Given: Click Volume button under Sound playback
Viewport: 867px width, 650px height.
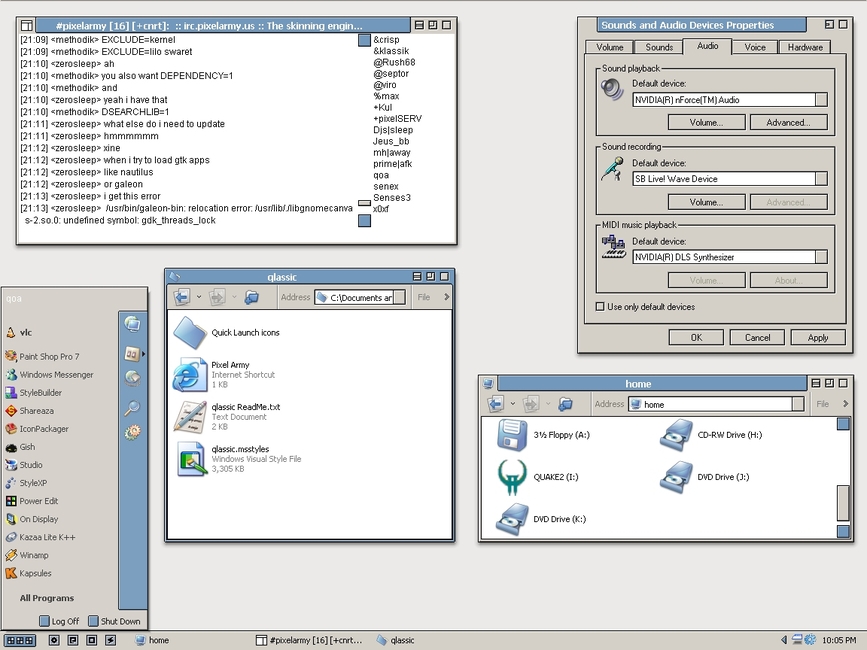Looking at the screenshot, I should point(706,123).
